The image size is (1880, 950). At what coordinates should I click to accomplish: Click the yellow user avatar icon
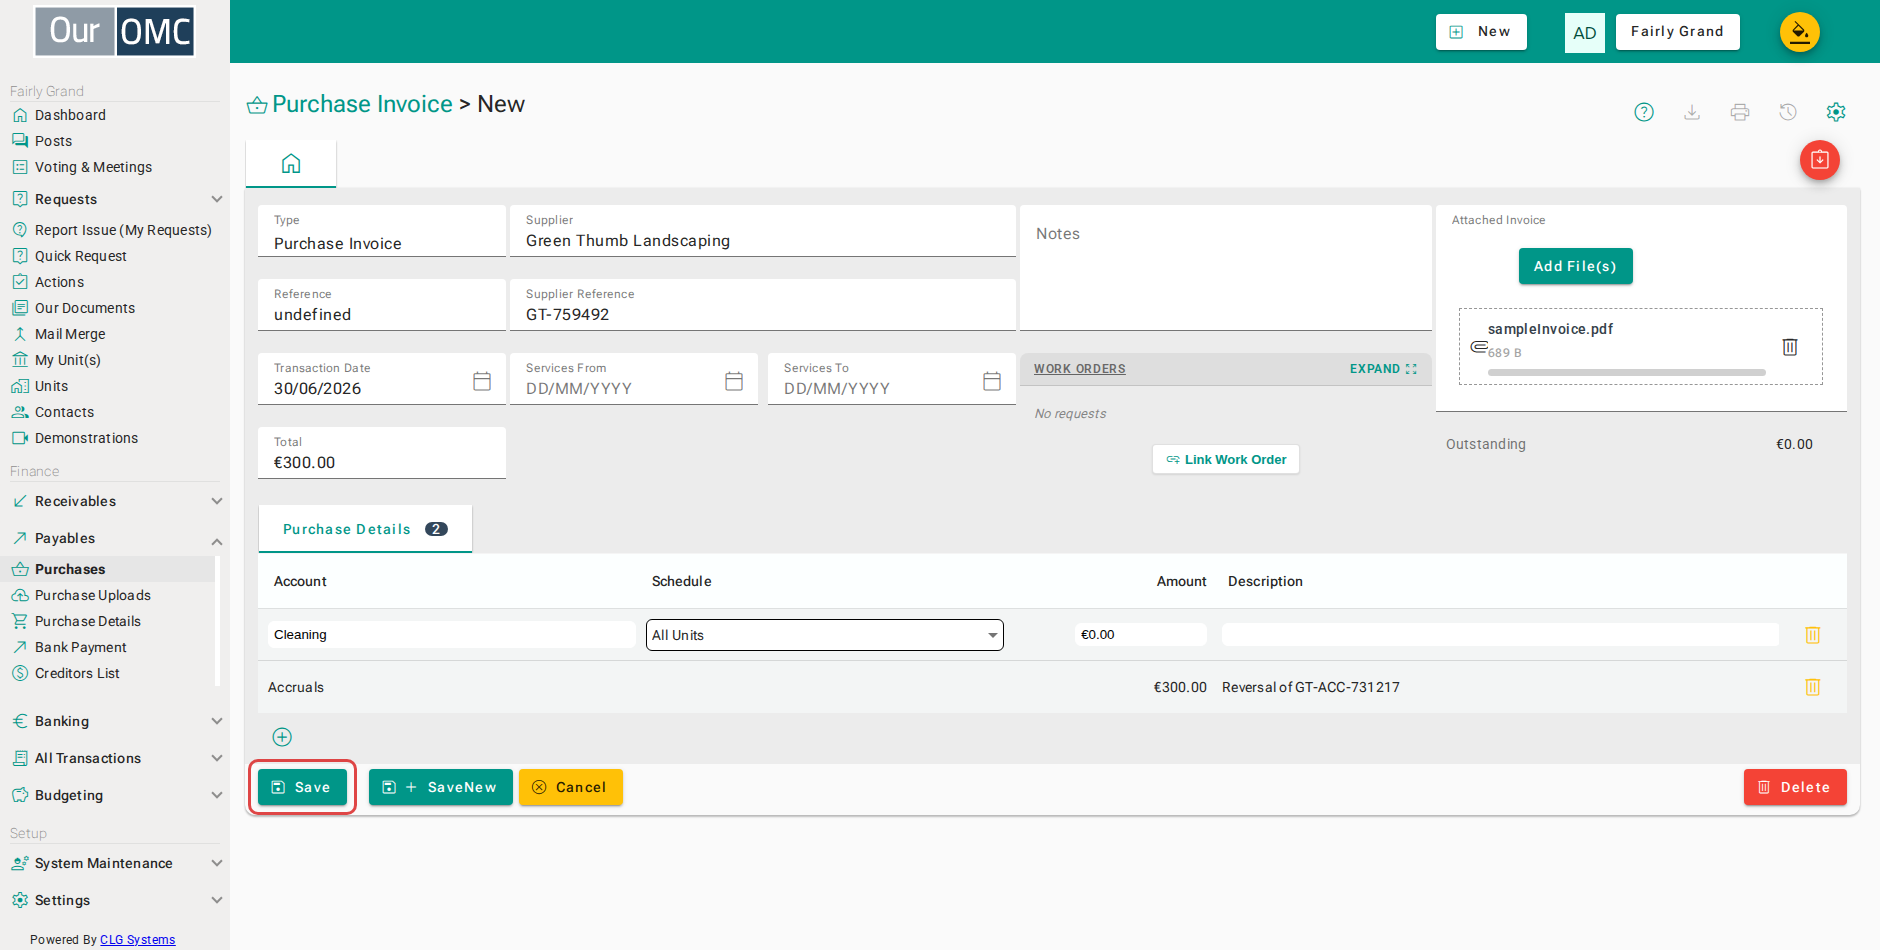click(1800, 32)
